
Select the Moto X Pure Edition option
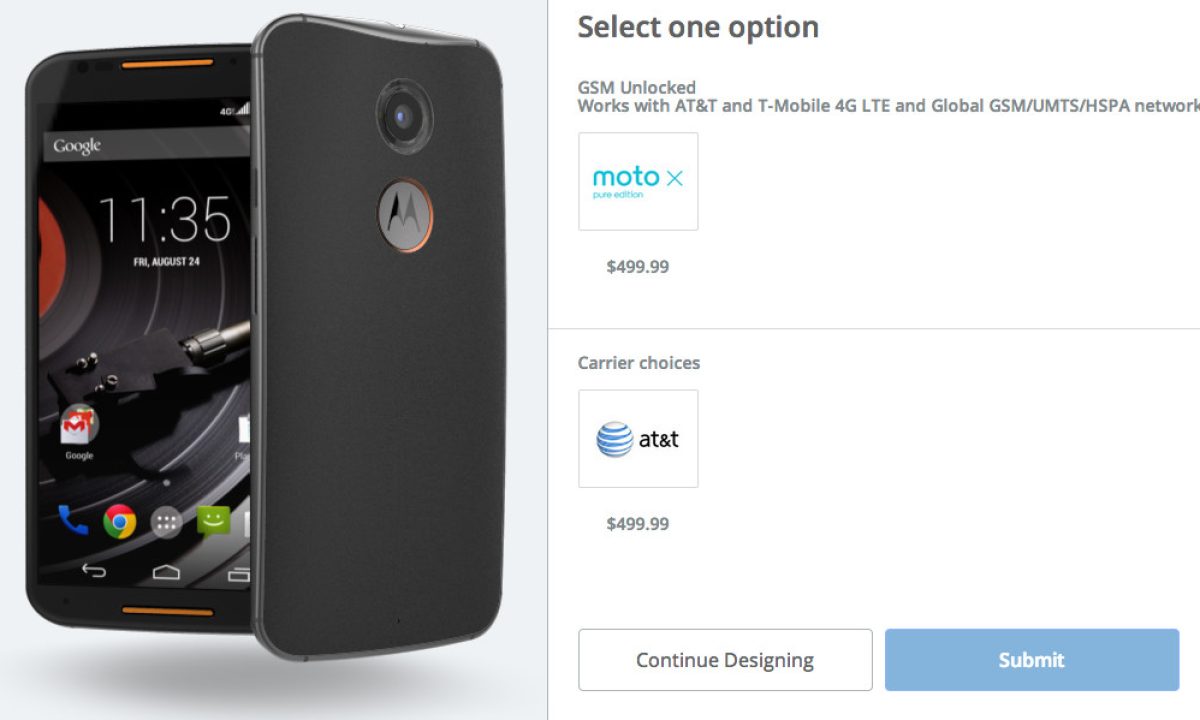click(x=638, y=181)
